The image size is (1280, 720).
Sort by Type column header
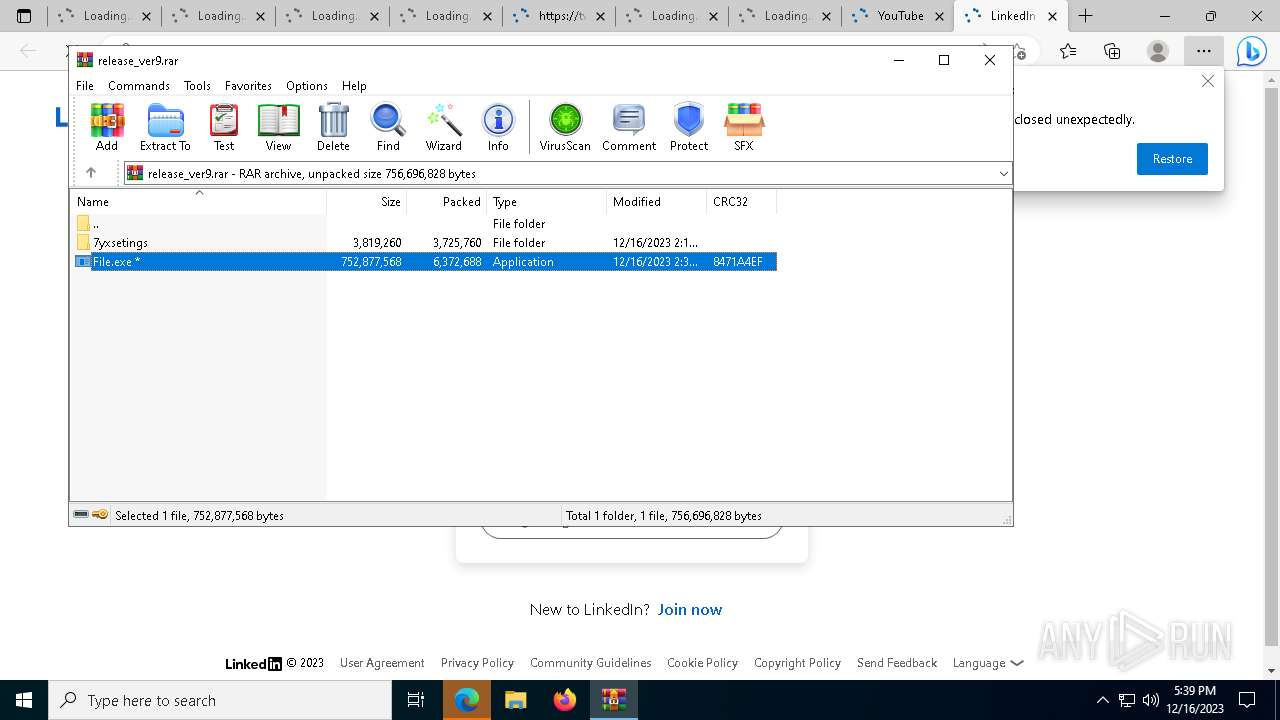click(547, 202)
